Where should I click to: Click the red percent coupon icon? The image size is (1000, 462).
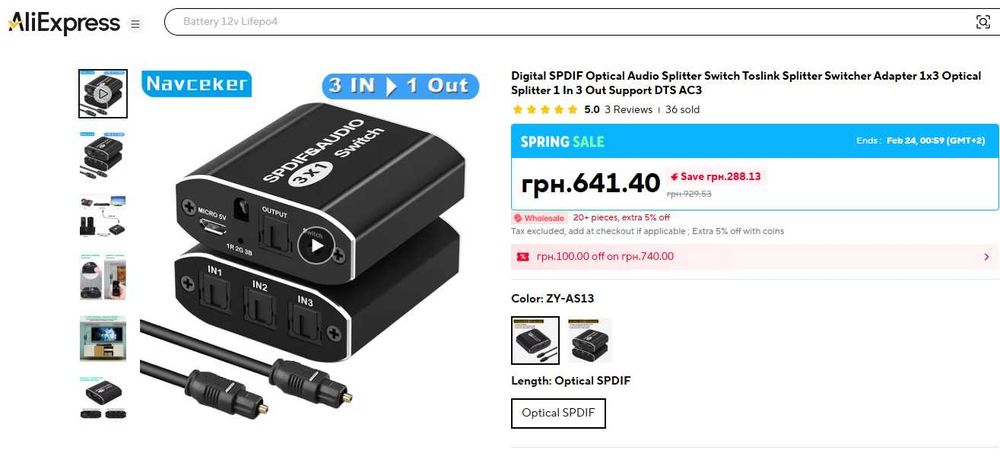click(x=523, y=257)
